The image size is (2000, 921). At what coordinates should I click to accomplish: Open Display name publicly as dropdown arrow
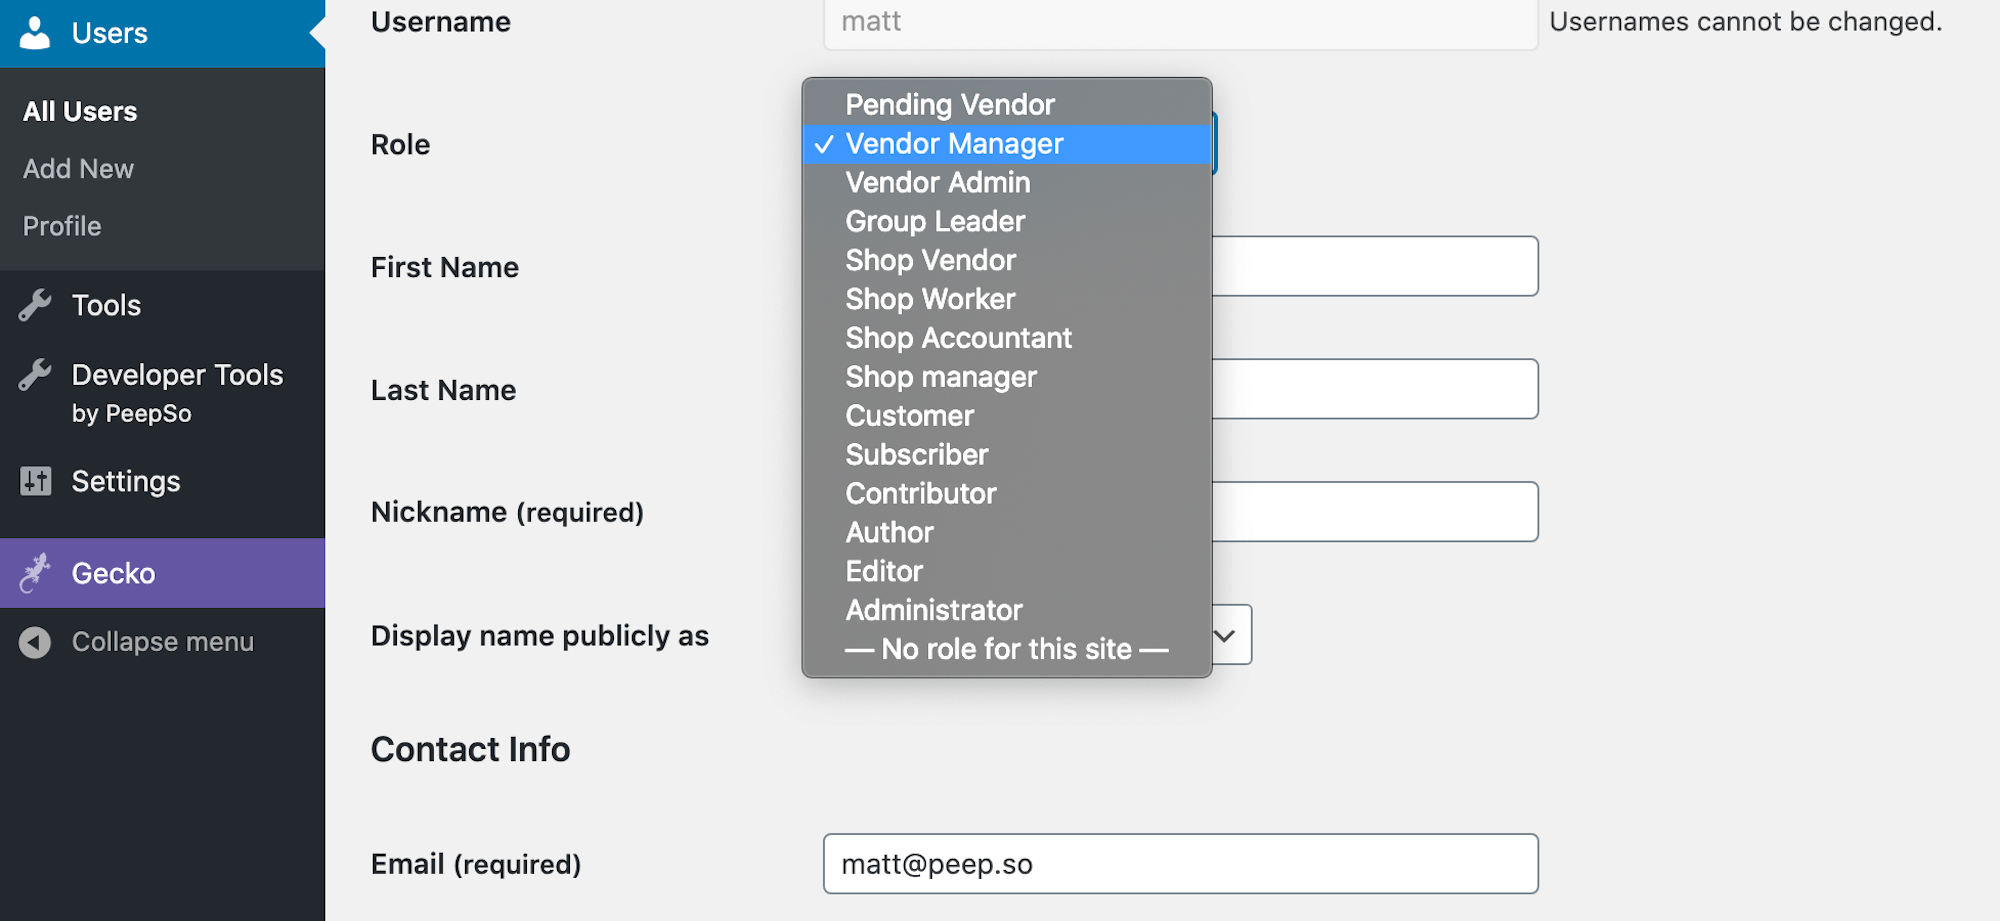pyautogui.click(x=1225, y=635)
